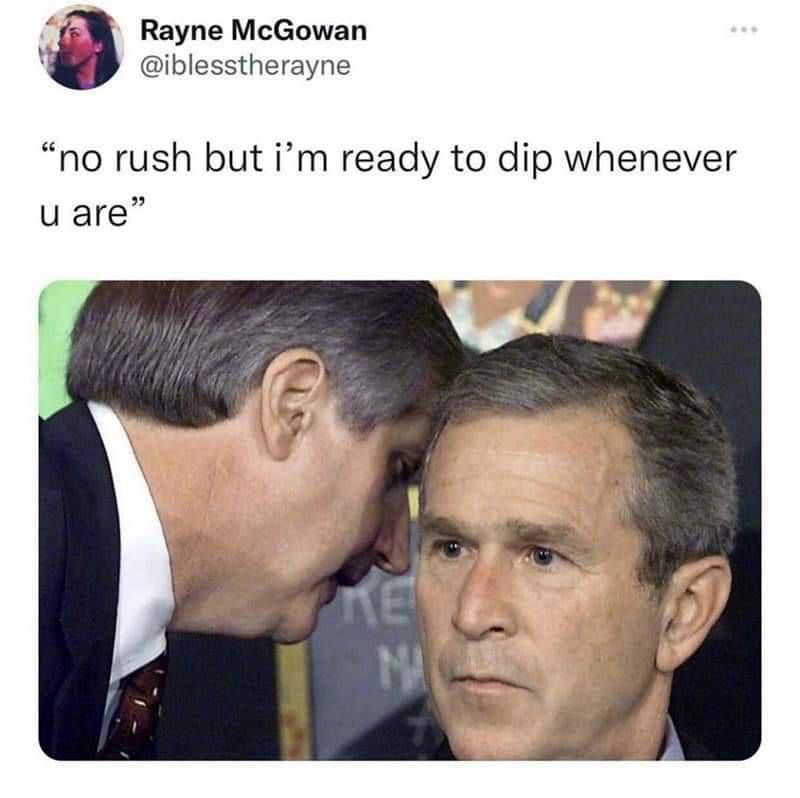
Task: Click the word "whenever" in the tweet
Action: [x=651, y=159]
